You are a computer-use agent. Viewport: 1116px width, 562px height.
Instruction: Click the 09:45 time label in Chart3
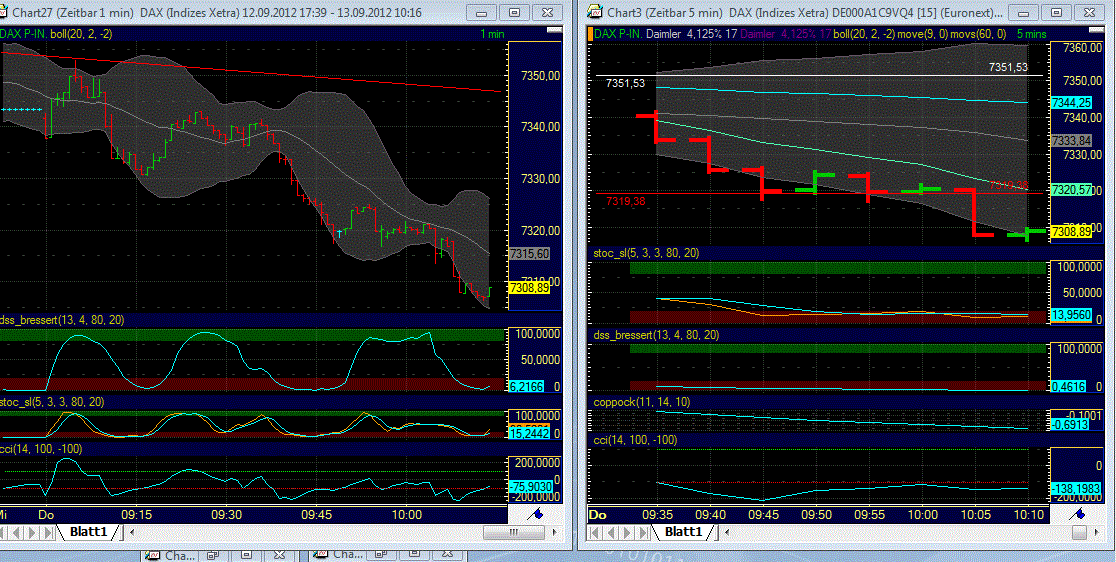pos(762,514)
